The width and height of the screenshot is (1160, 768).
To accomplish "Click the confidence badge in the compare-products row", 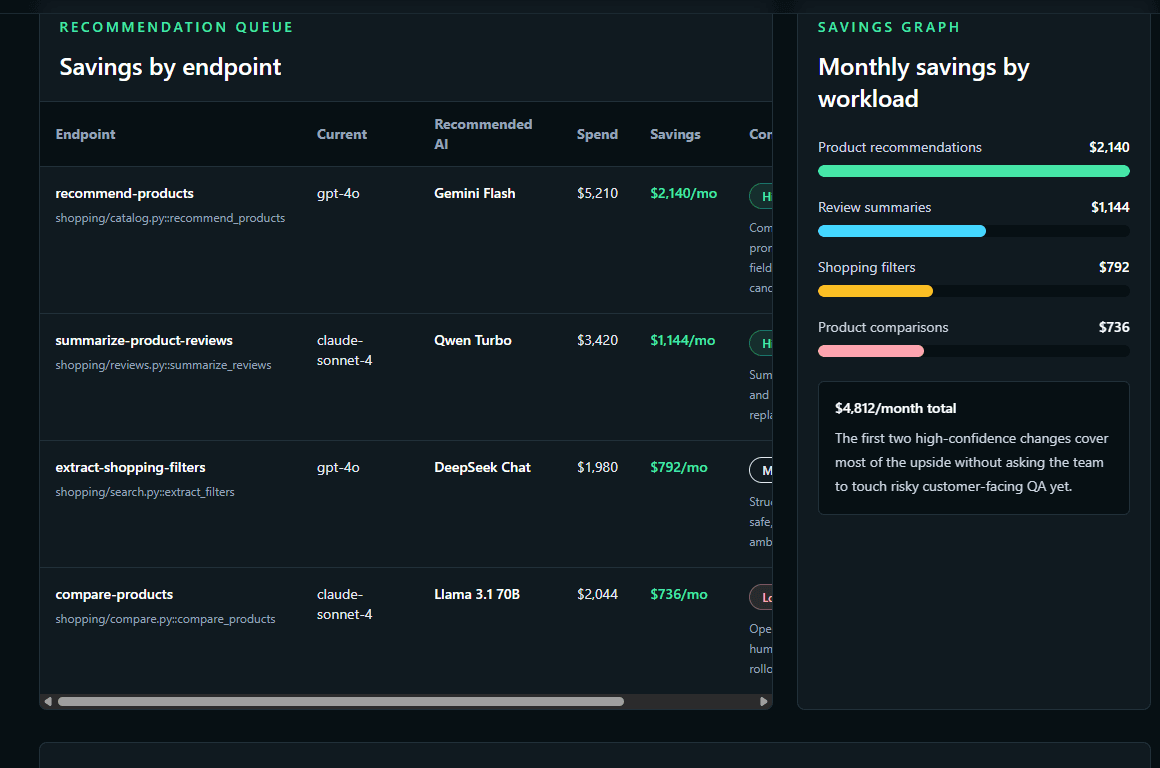I will (761, 597).
